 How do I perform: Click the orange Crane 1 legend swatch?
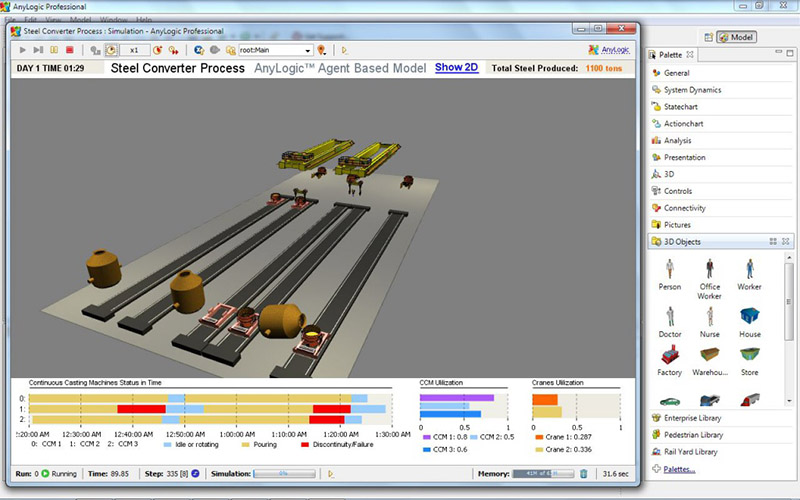click(x=539, y=437)
